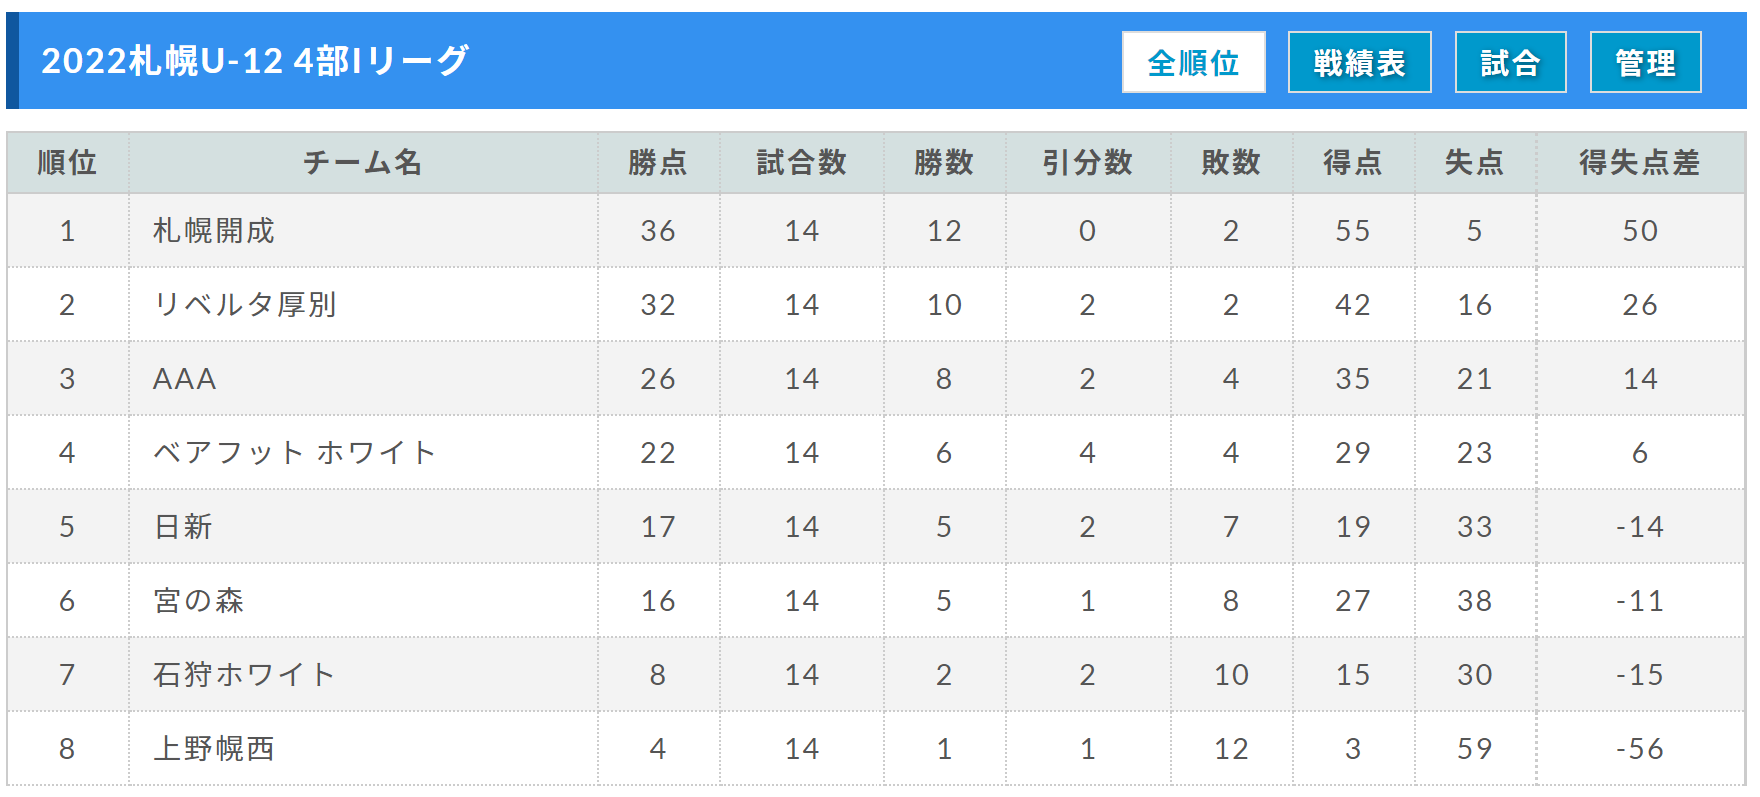This screenshot has width=1760, height=797.
Task: Click the 失点 column header
Action: coord(1474,162)
